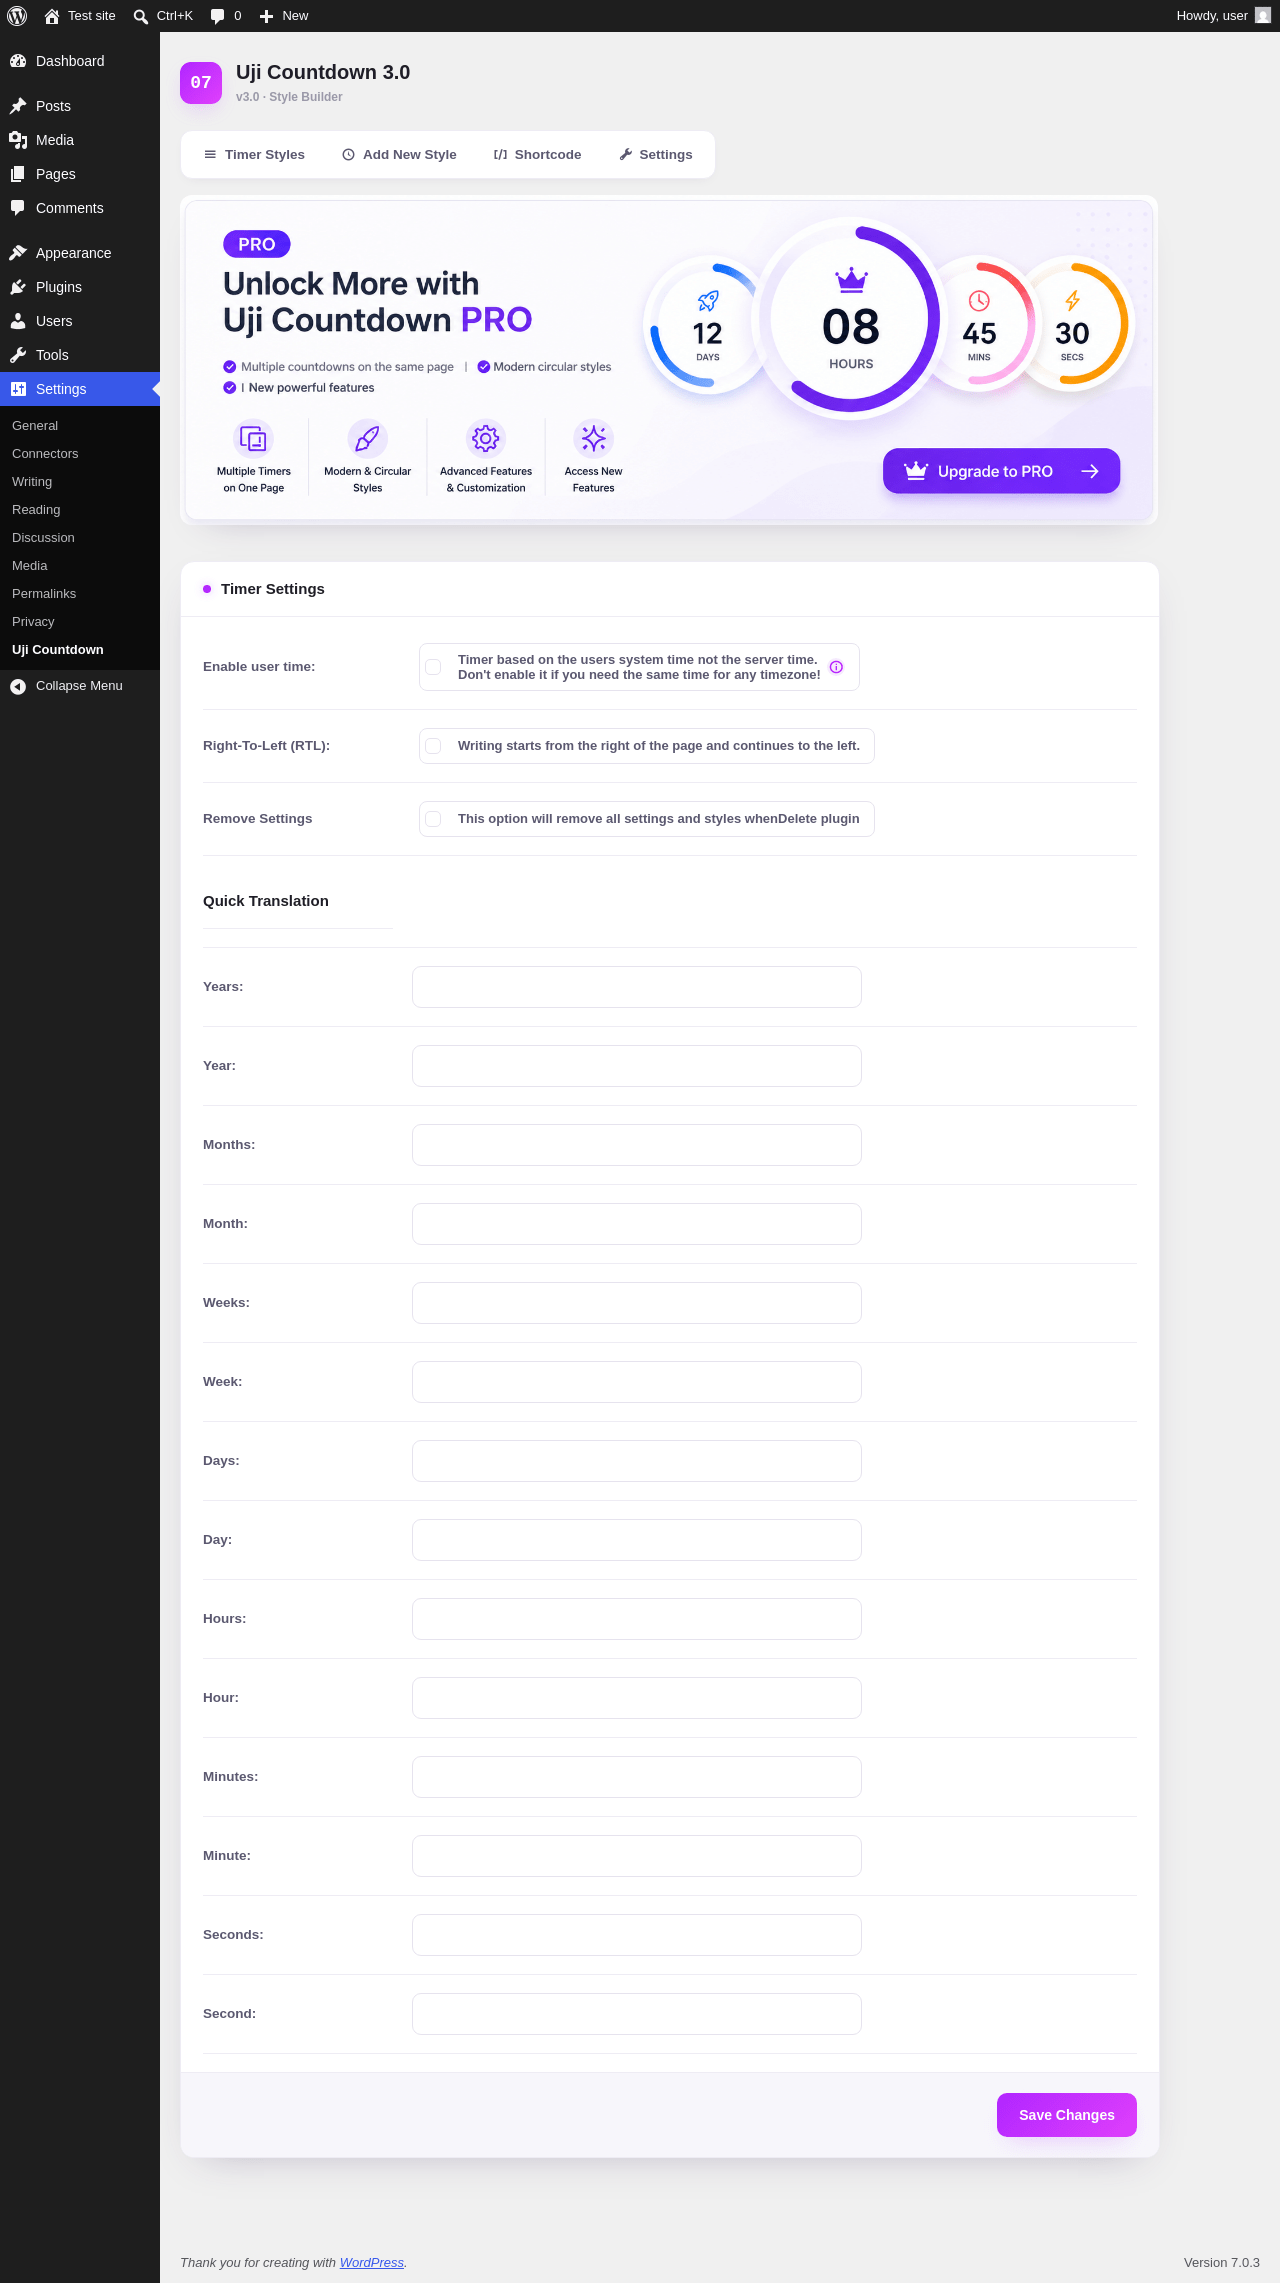Click the Week translation input field
This screenshot has height=2283, width=1280.
click(637, 1382)
